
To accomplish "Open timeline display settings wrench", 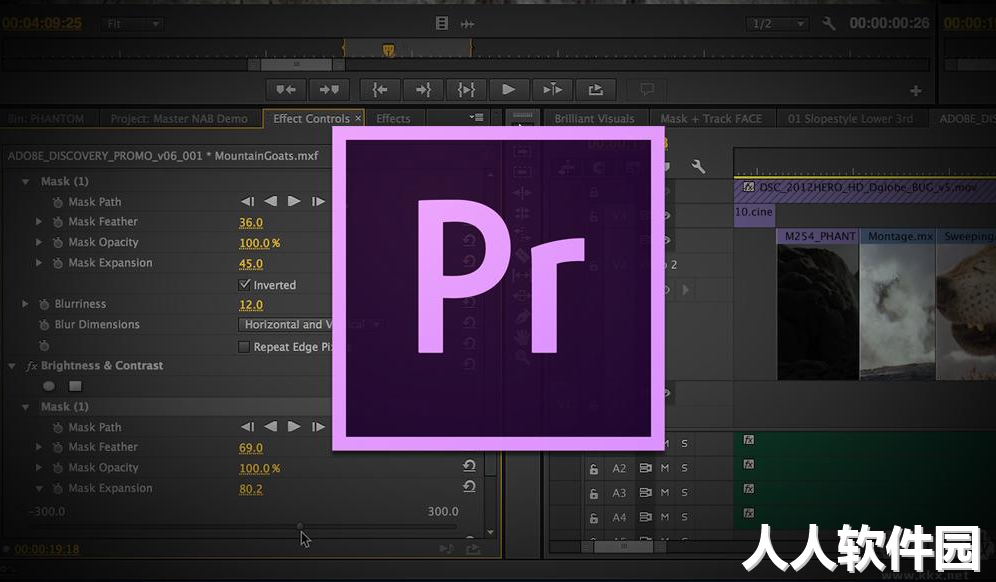I will [698, 166].
